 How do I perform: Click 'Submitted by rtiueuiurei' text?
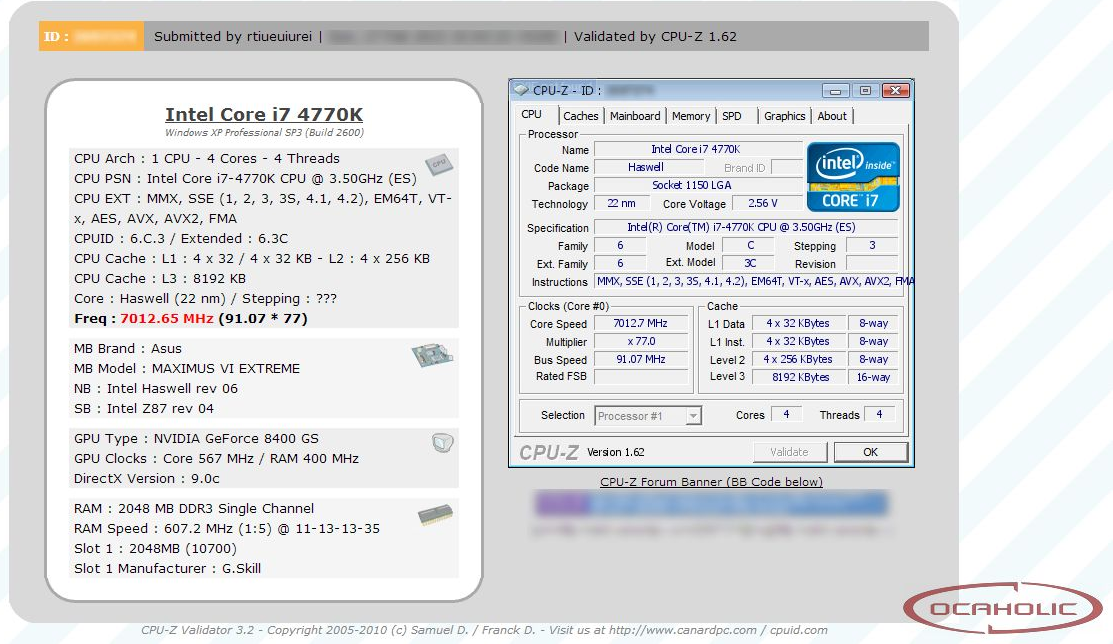pyautogui.click(x=233, y=36)
